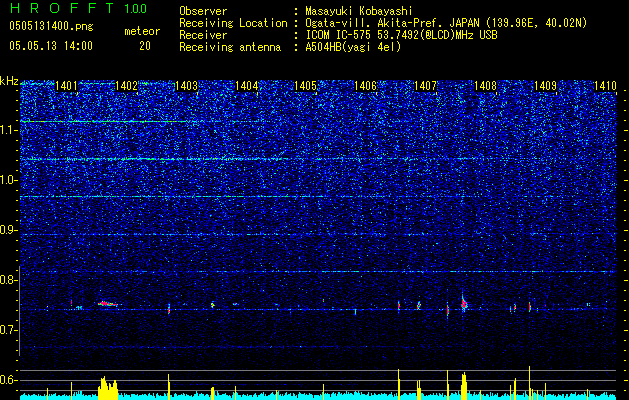Image resolution: width=629 pixels, height=400 pixels.
Task: Click the 1404 time marker
Action: [x=246, y=86]
